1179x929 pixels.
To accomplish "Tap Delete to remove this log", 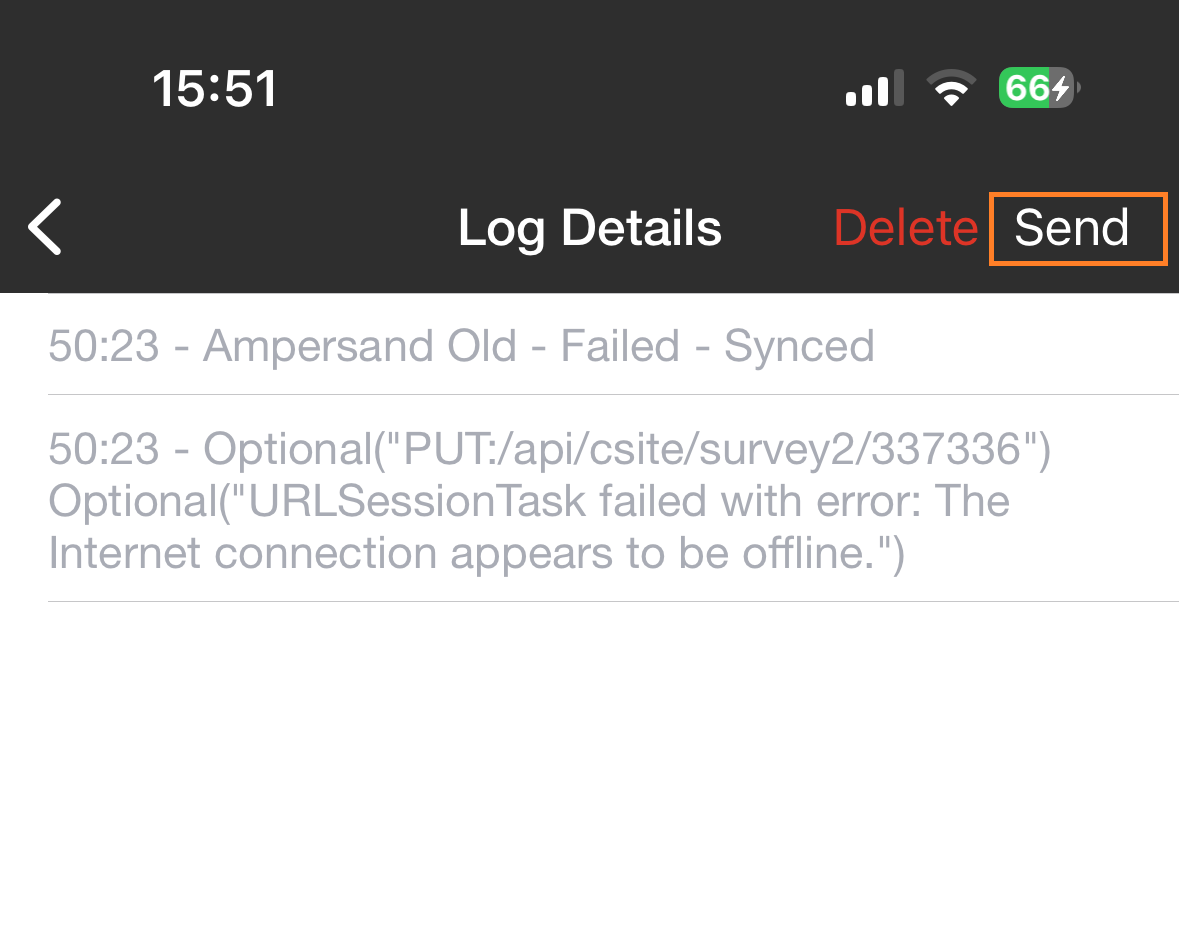I will click(905, 228).
